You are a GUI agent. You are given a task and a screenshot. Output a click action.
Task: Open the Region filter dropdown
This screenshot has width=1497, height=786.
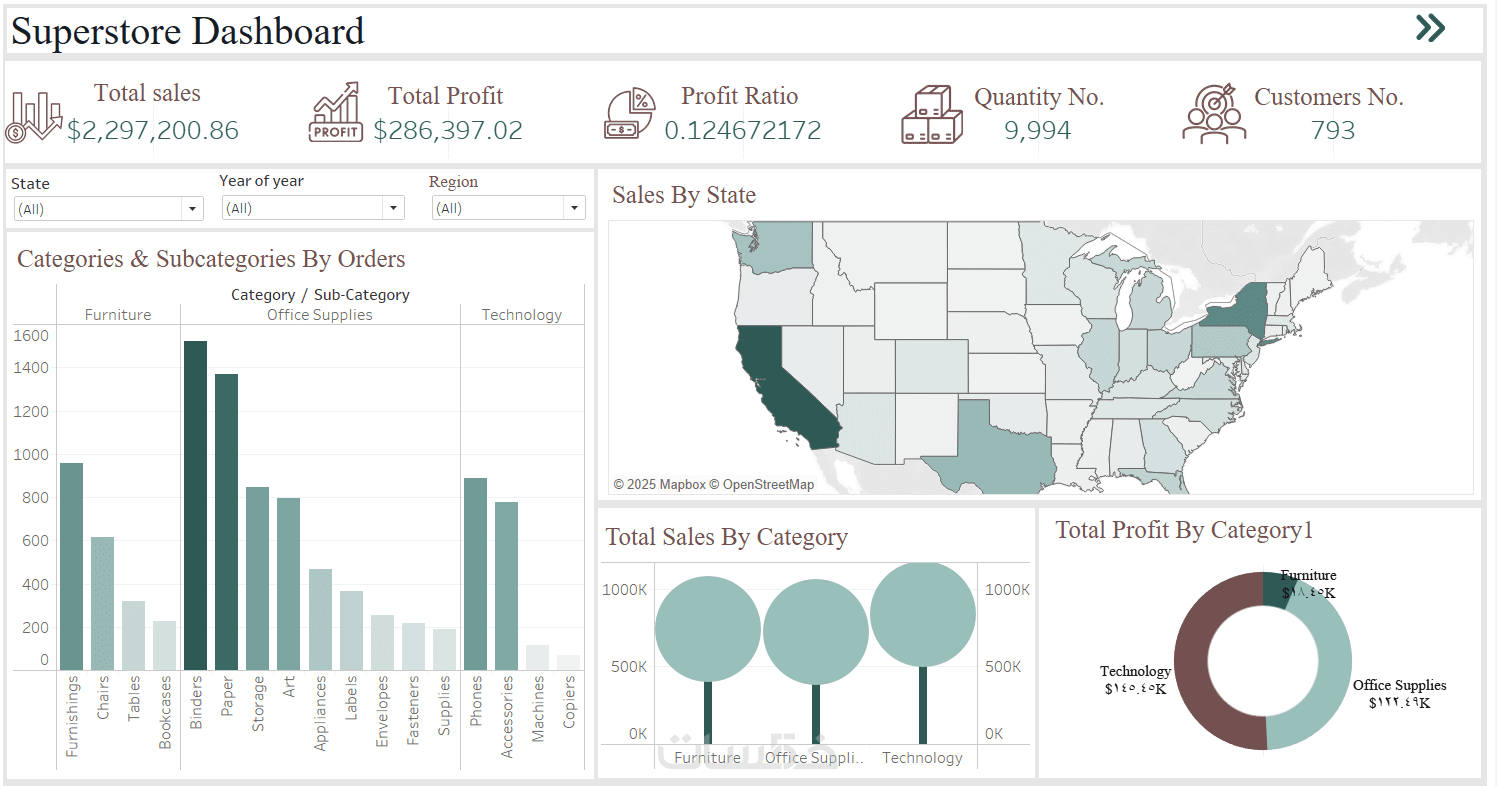(x=508, y=208)
